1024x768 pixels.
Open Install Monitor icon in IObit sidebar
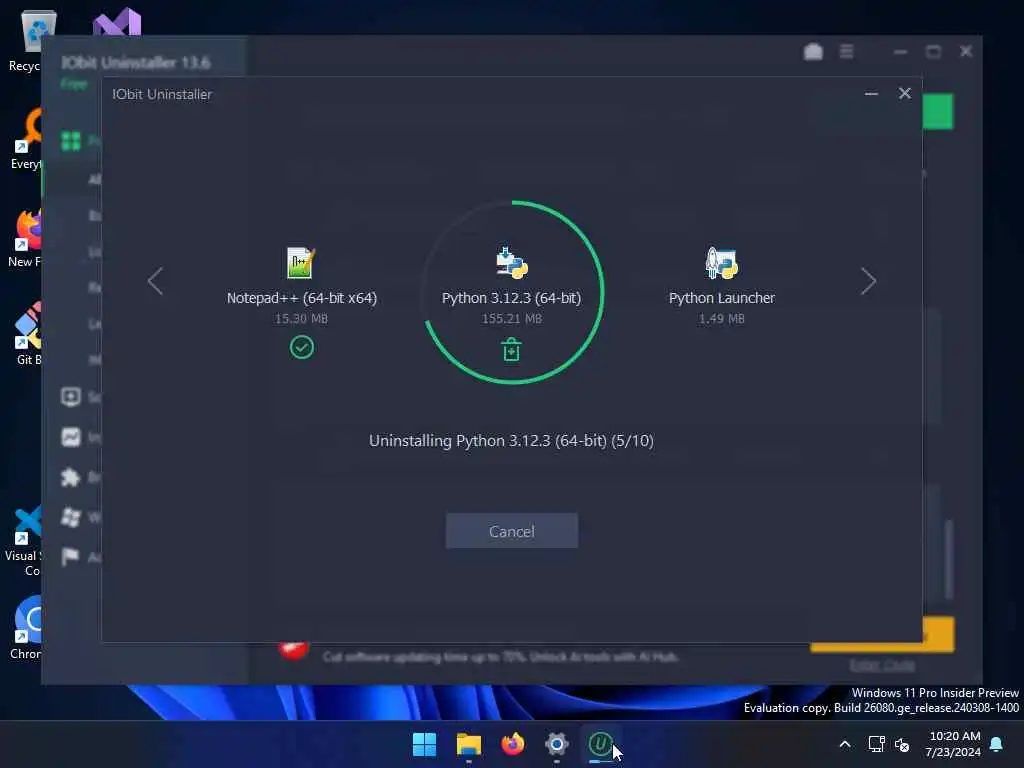click(71, 437)
